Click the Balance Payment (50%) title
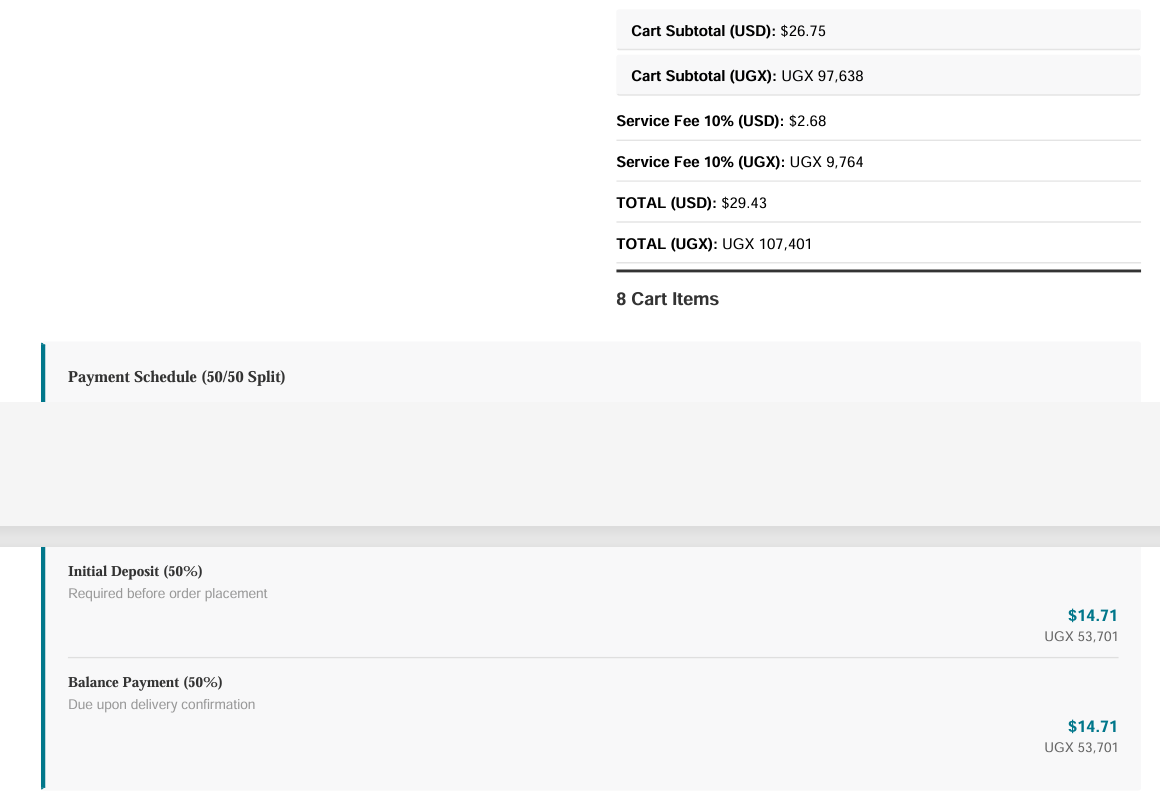Viewport: 1160px width, 799px height. click(145, 682)
